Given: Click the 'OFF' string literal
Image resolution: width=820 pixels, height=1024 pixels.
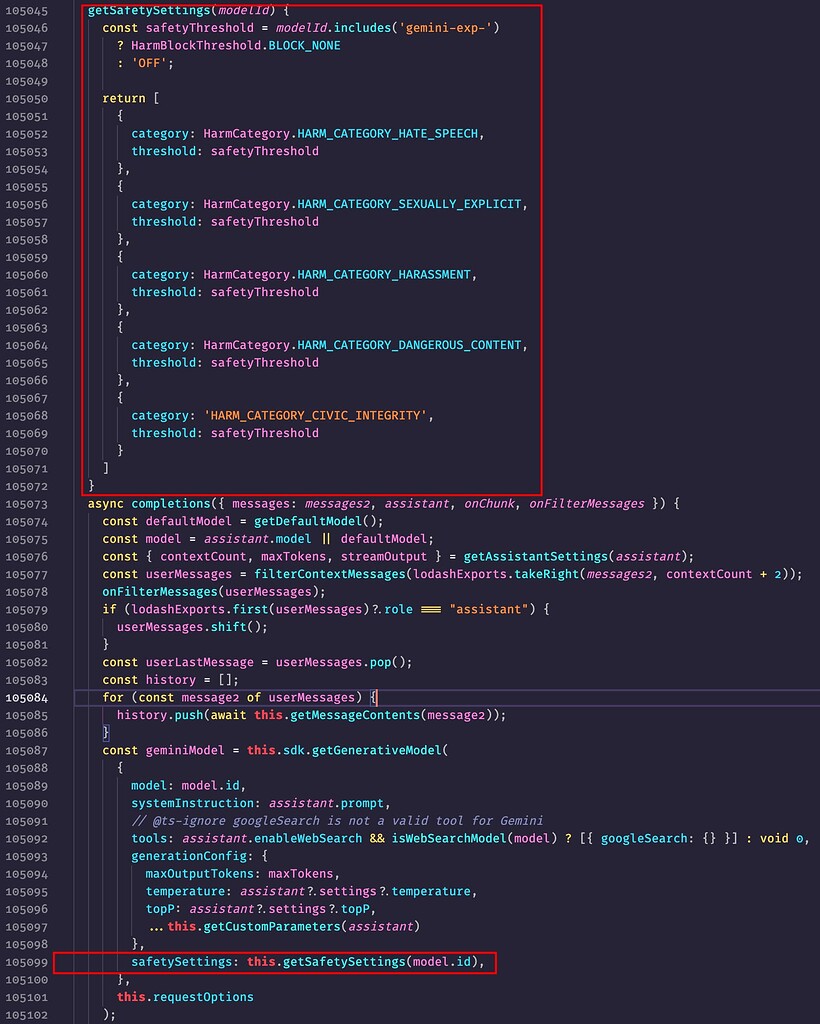Looking at the screenshot, I should [x=149, y=63].
